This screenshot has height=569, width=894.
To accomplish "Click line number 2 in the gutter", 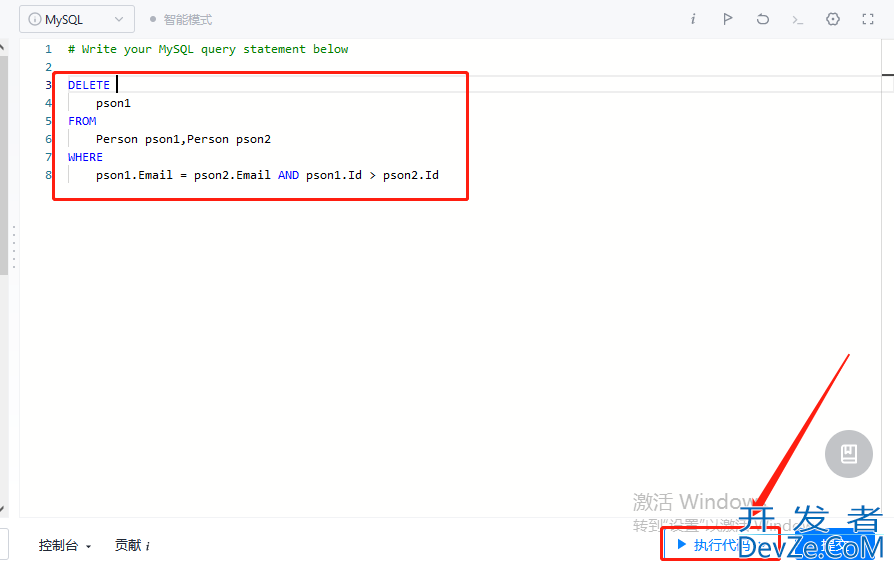I will point(48,67).
